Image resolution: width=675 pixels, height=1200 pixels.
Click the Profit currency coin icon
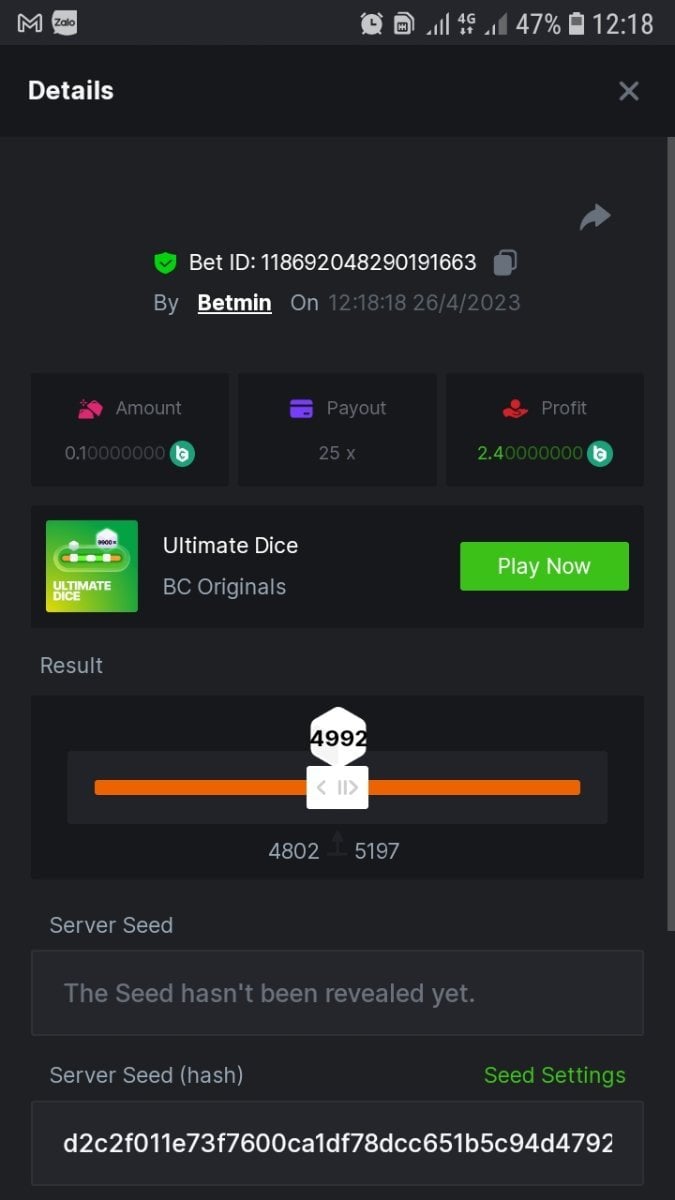point(600,453)
